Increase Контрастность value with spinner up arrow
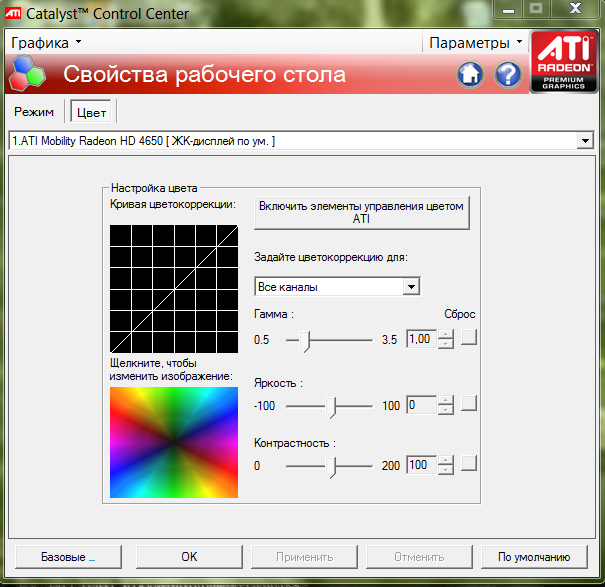 [x=445, y=460]
